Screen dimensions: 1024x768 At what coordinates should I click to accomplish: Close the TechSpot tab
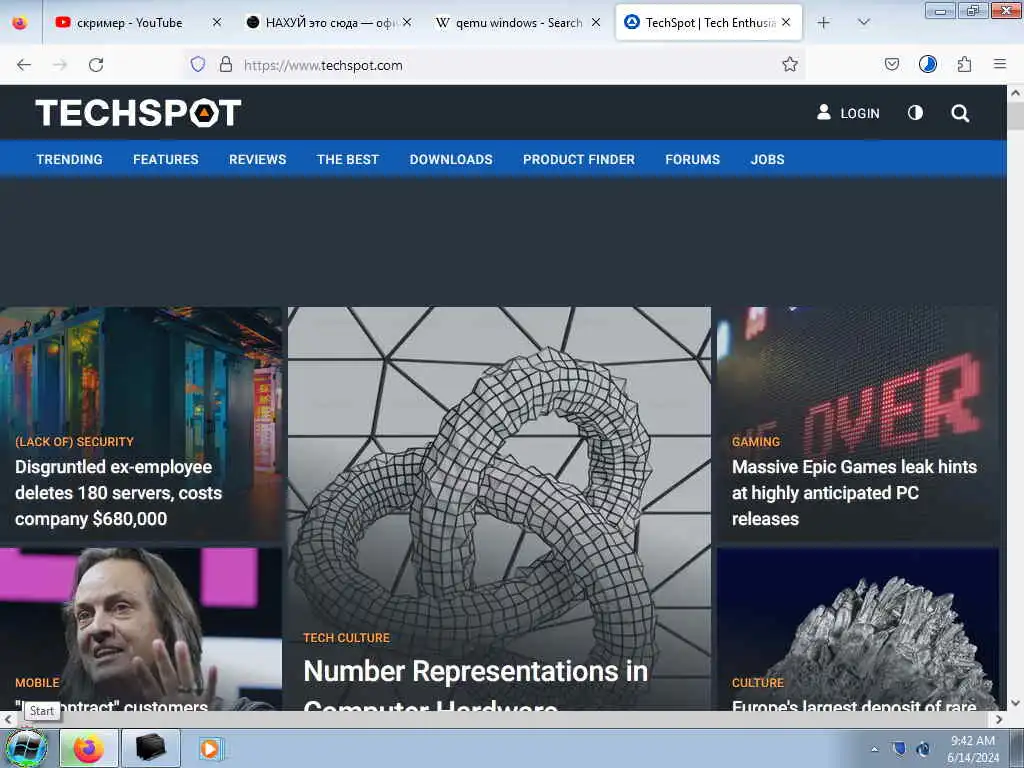click(x=786, y=23)
